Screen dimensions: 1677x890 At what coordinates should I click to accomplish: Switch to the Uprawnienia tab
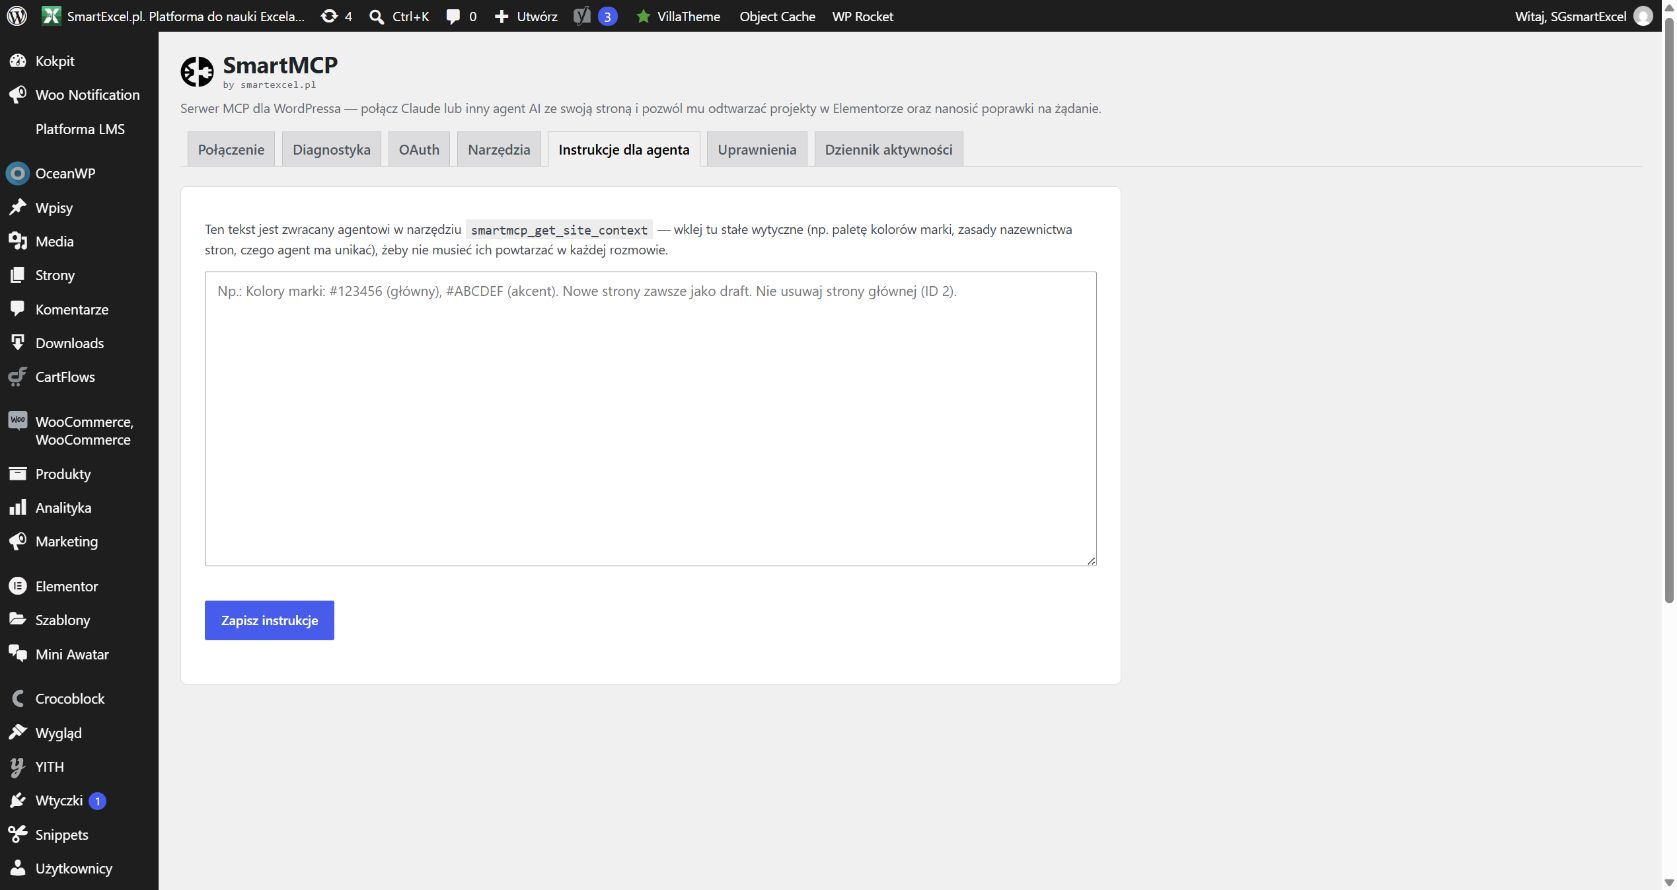(x=757, y=149)
